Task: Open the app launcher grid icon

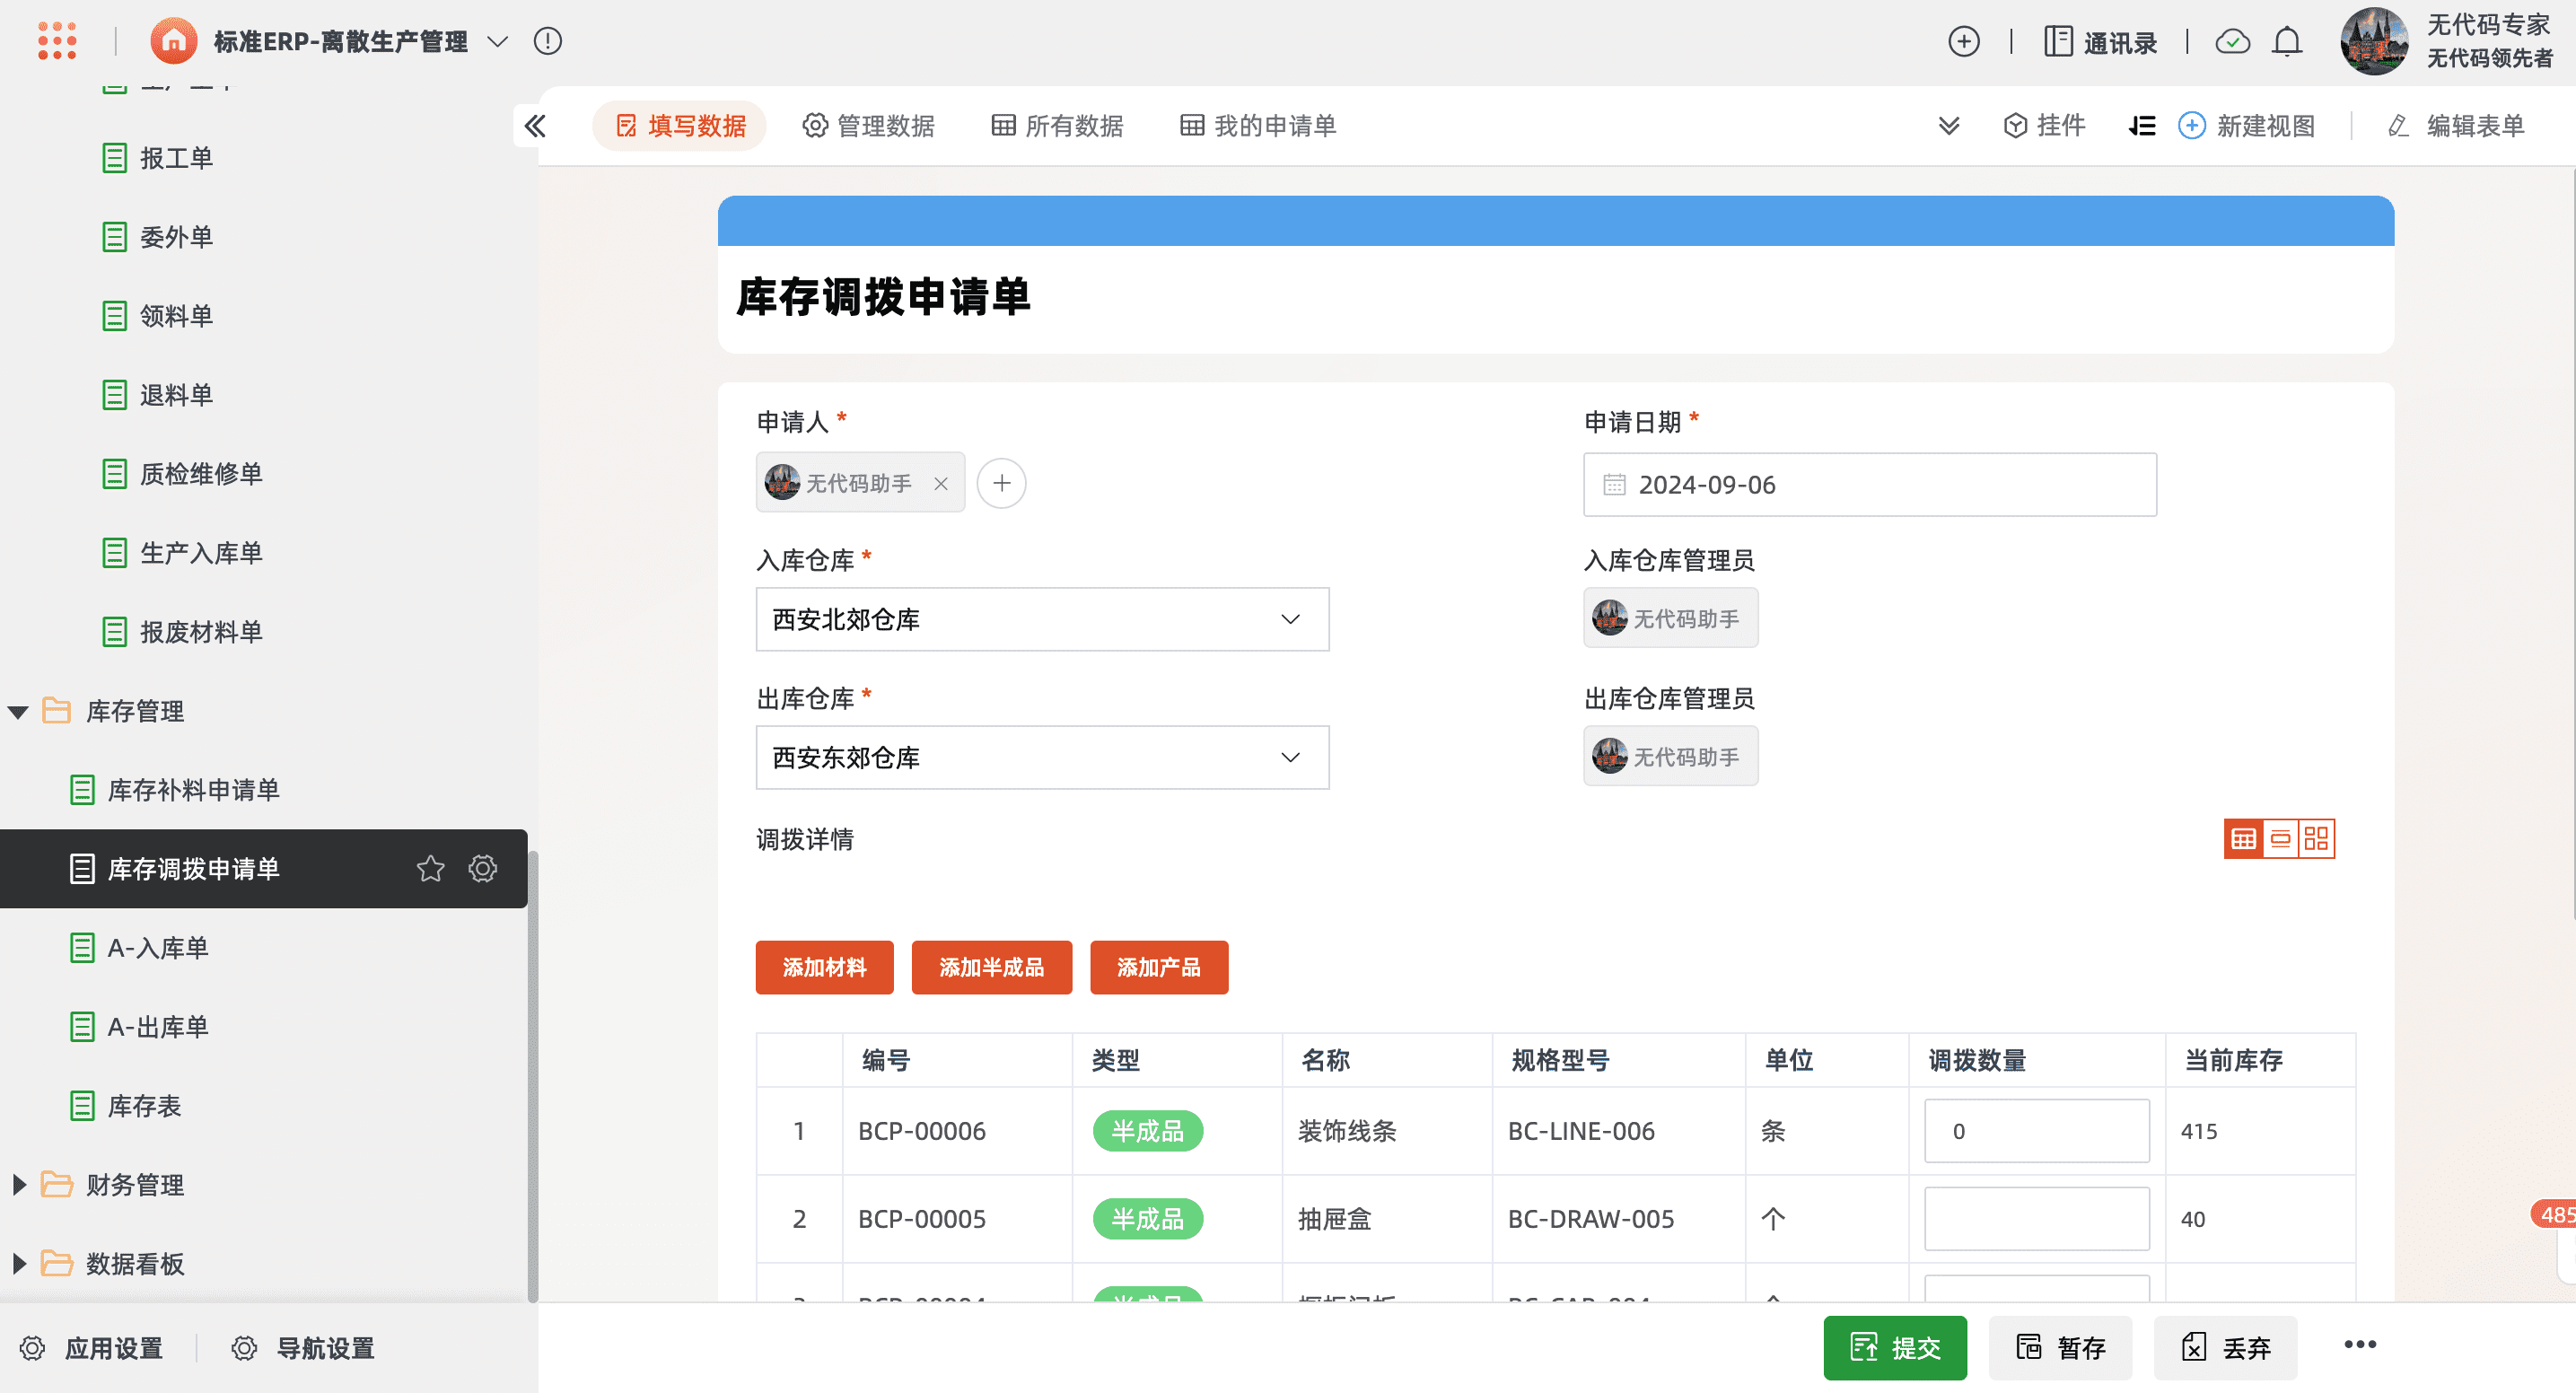Action: click(x=57, y=41)
